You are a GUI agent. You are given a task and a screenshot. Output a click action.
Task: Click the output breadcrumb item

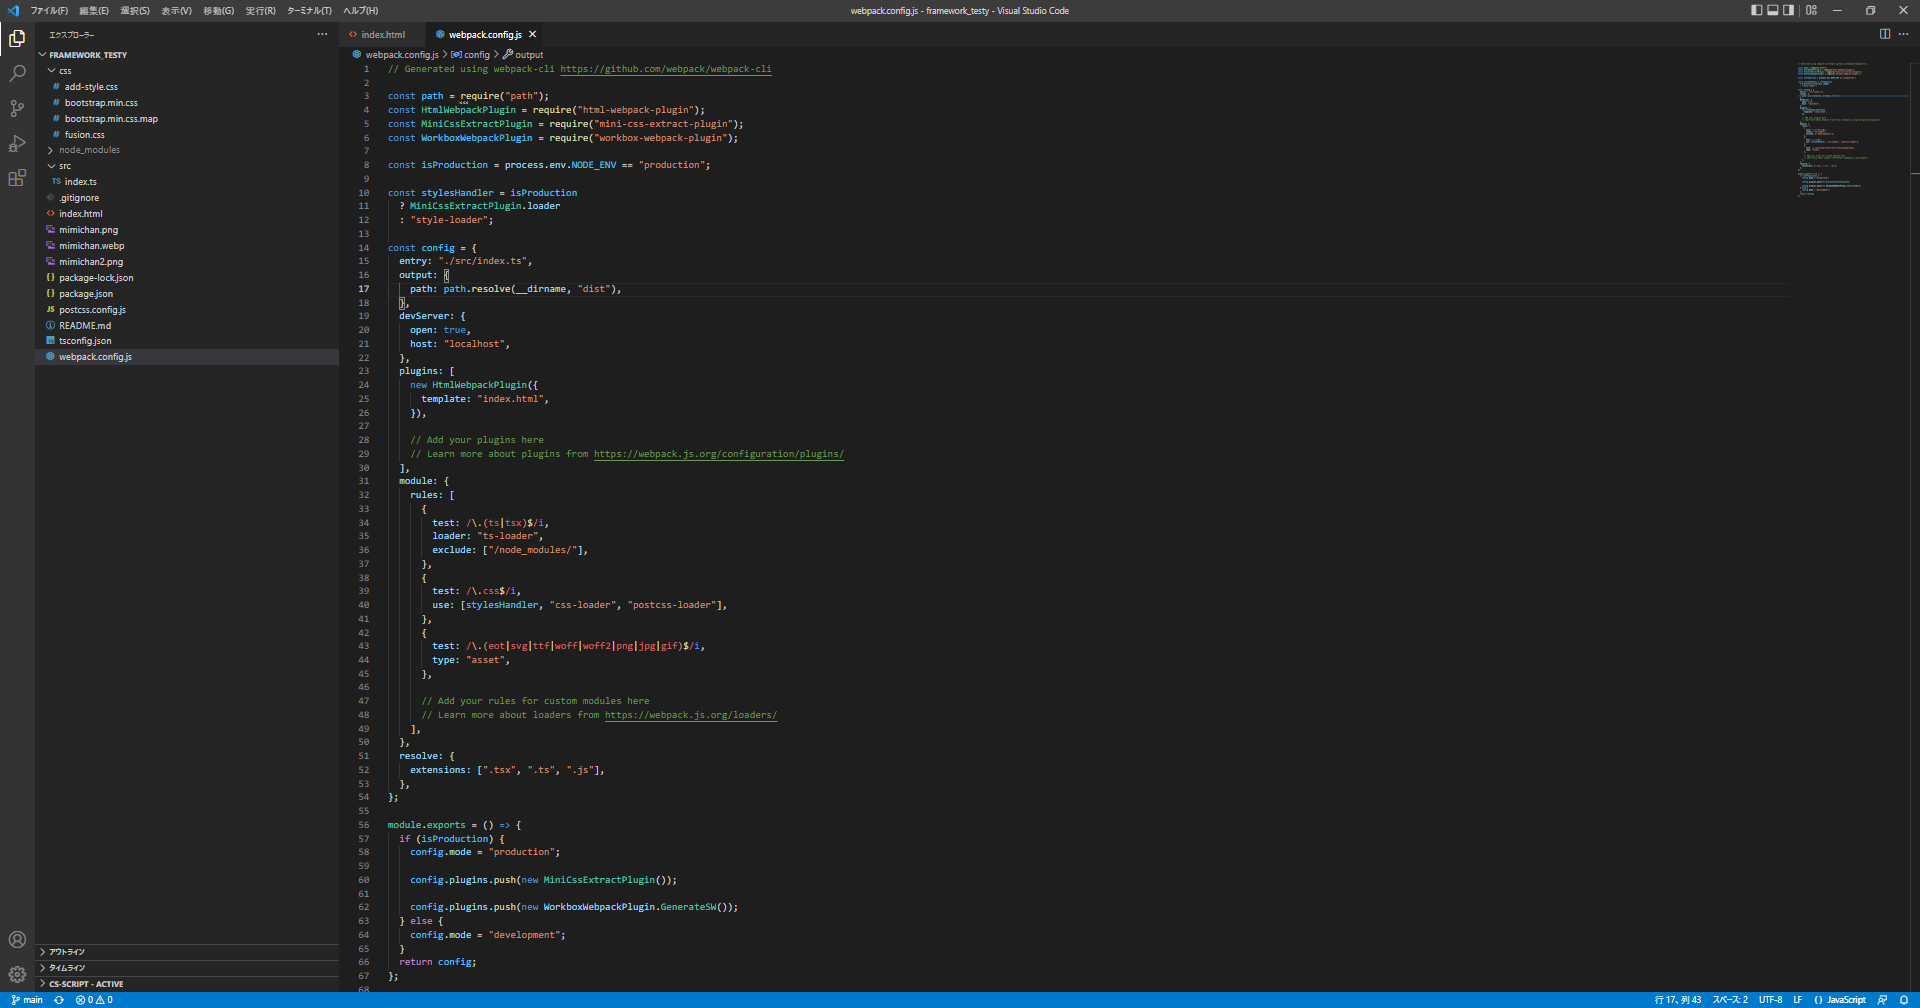524,55
